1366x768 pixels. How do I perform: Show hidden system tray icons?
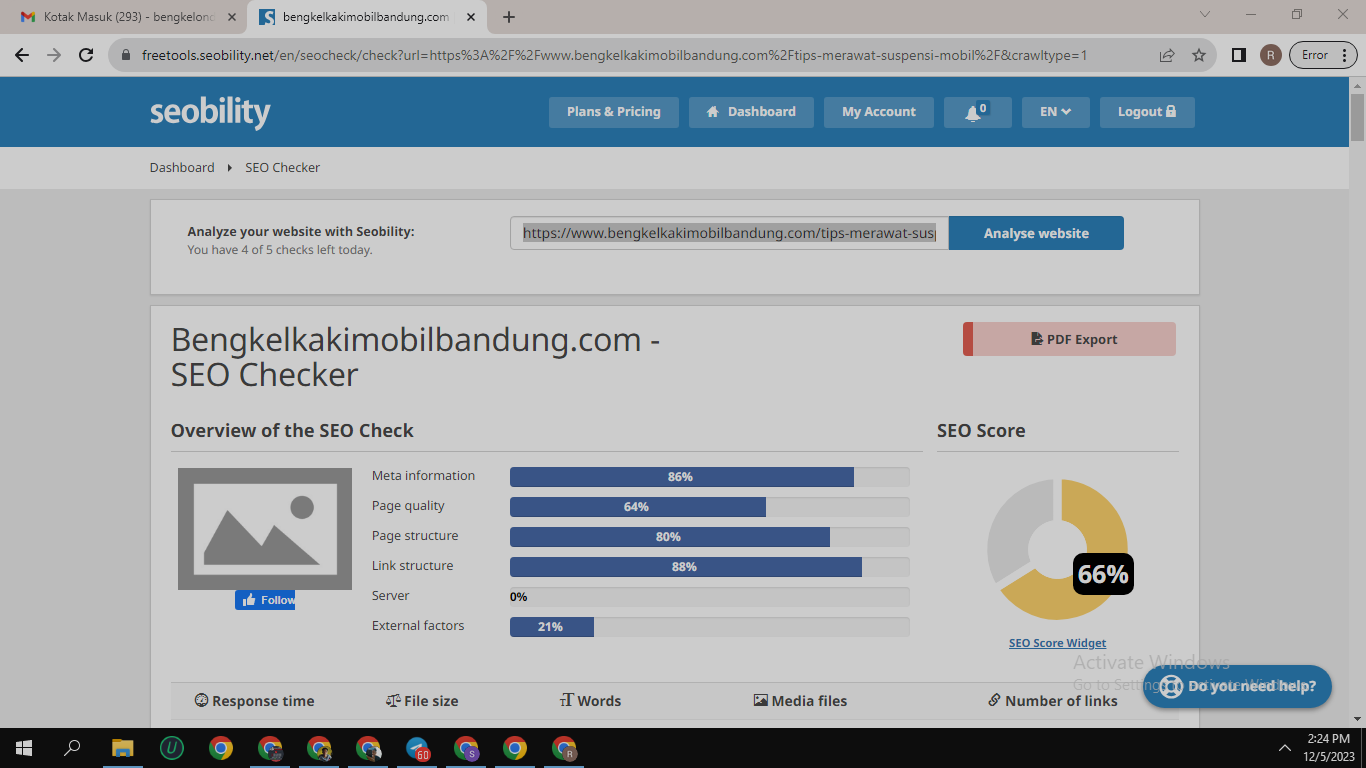[1285, 748]
